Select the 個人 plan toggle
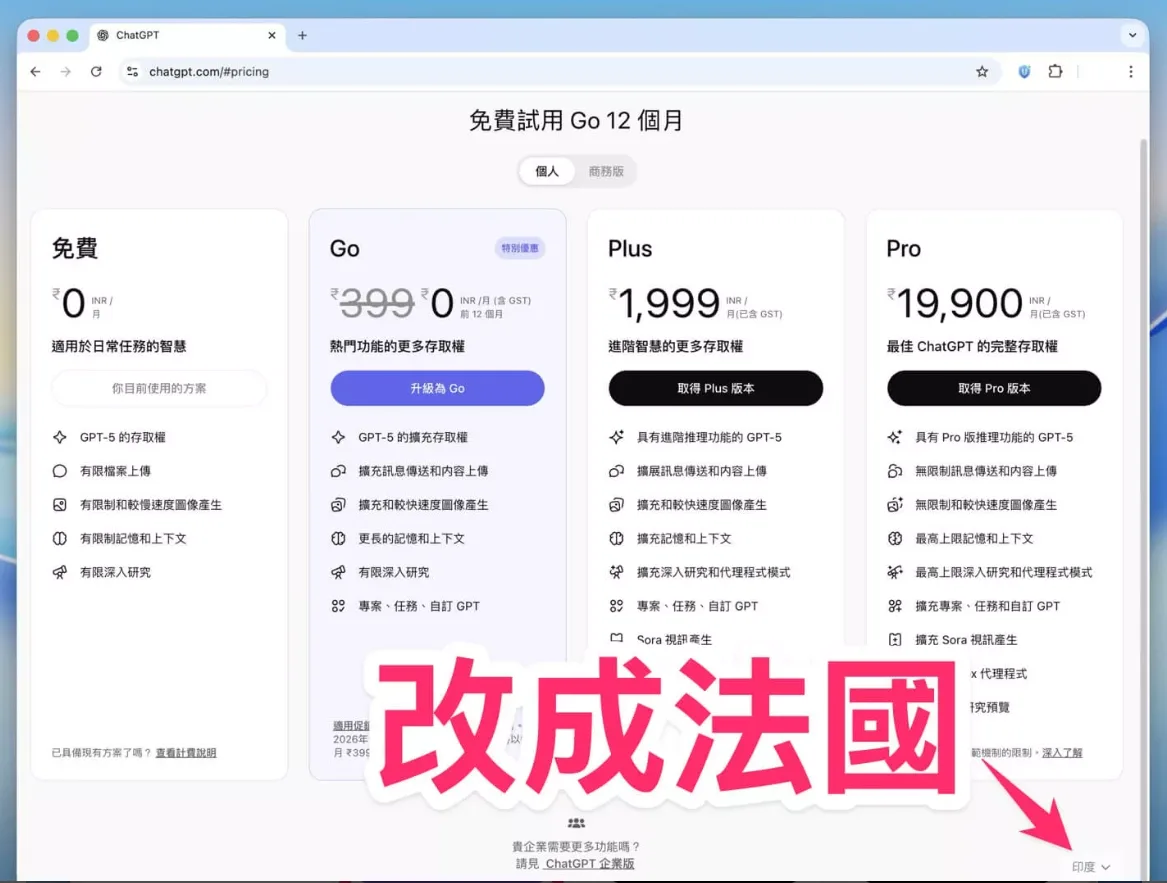The image size is (1167, 883). pos(547,171)
